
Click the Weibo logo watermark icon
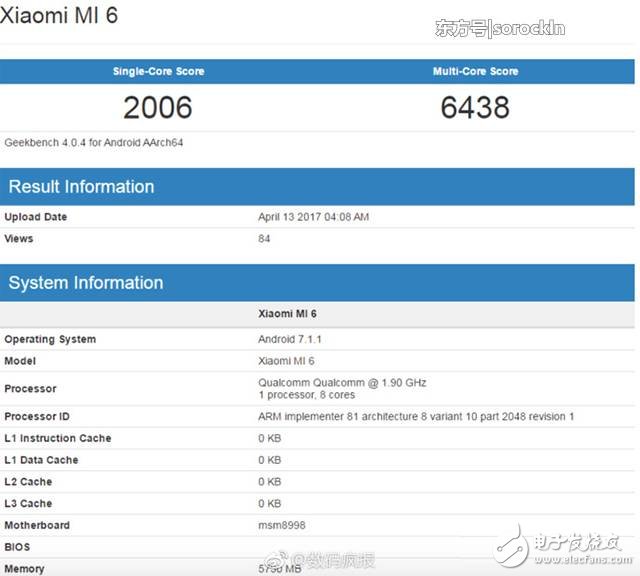coord(282,556)
